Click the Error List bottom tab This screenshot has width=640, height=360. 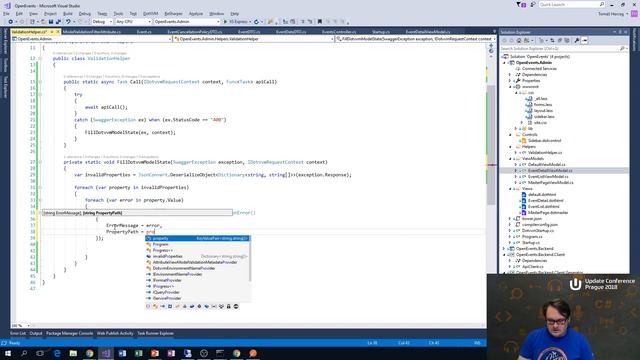click(18, 333)
